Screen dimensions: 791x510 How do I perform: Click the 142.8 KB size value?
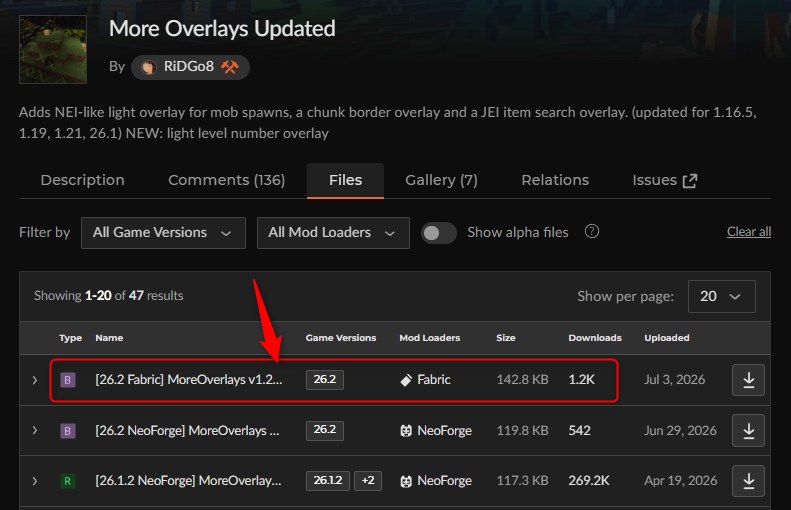pyautogui.click(x=522, y=380)
